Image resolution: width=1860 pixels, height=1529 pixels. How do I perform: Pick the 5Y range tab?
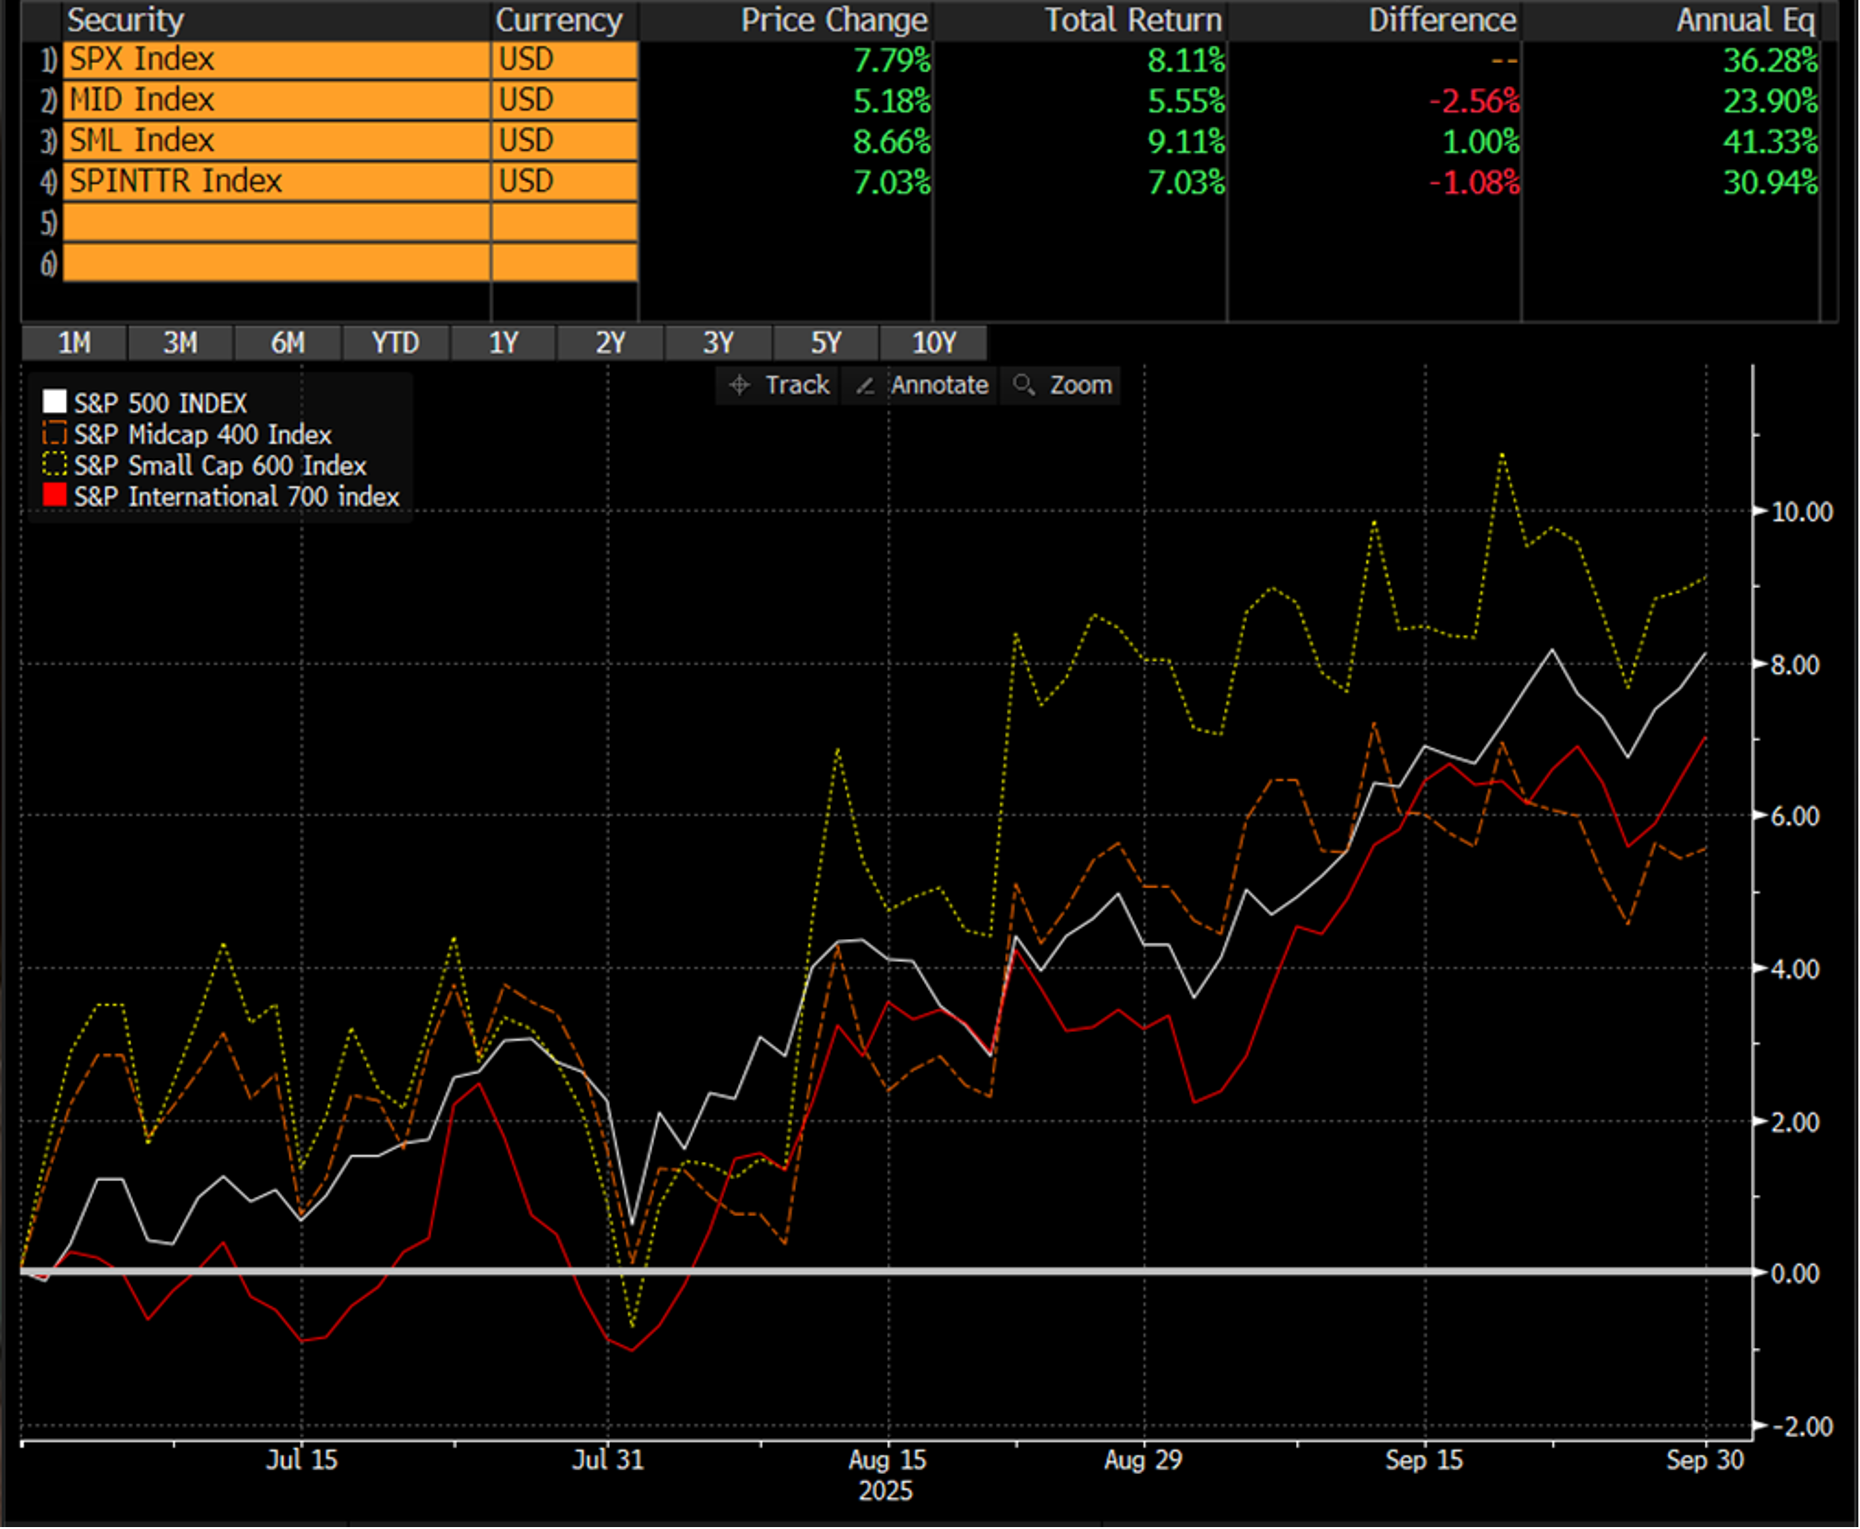pos(825,343)
